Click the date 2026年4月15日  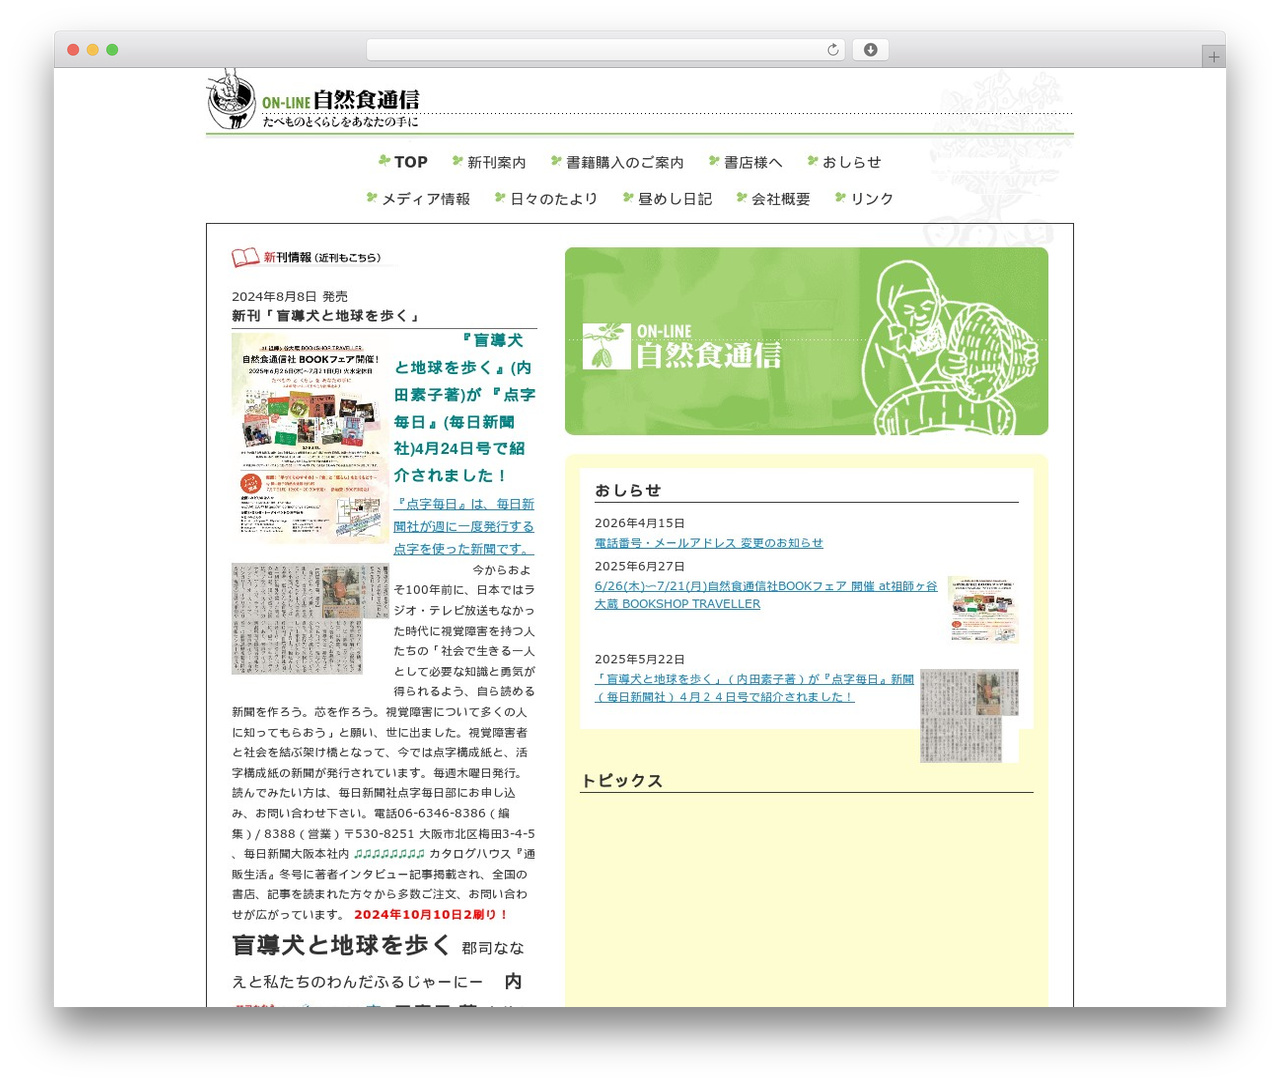tap(640, 523)
